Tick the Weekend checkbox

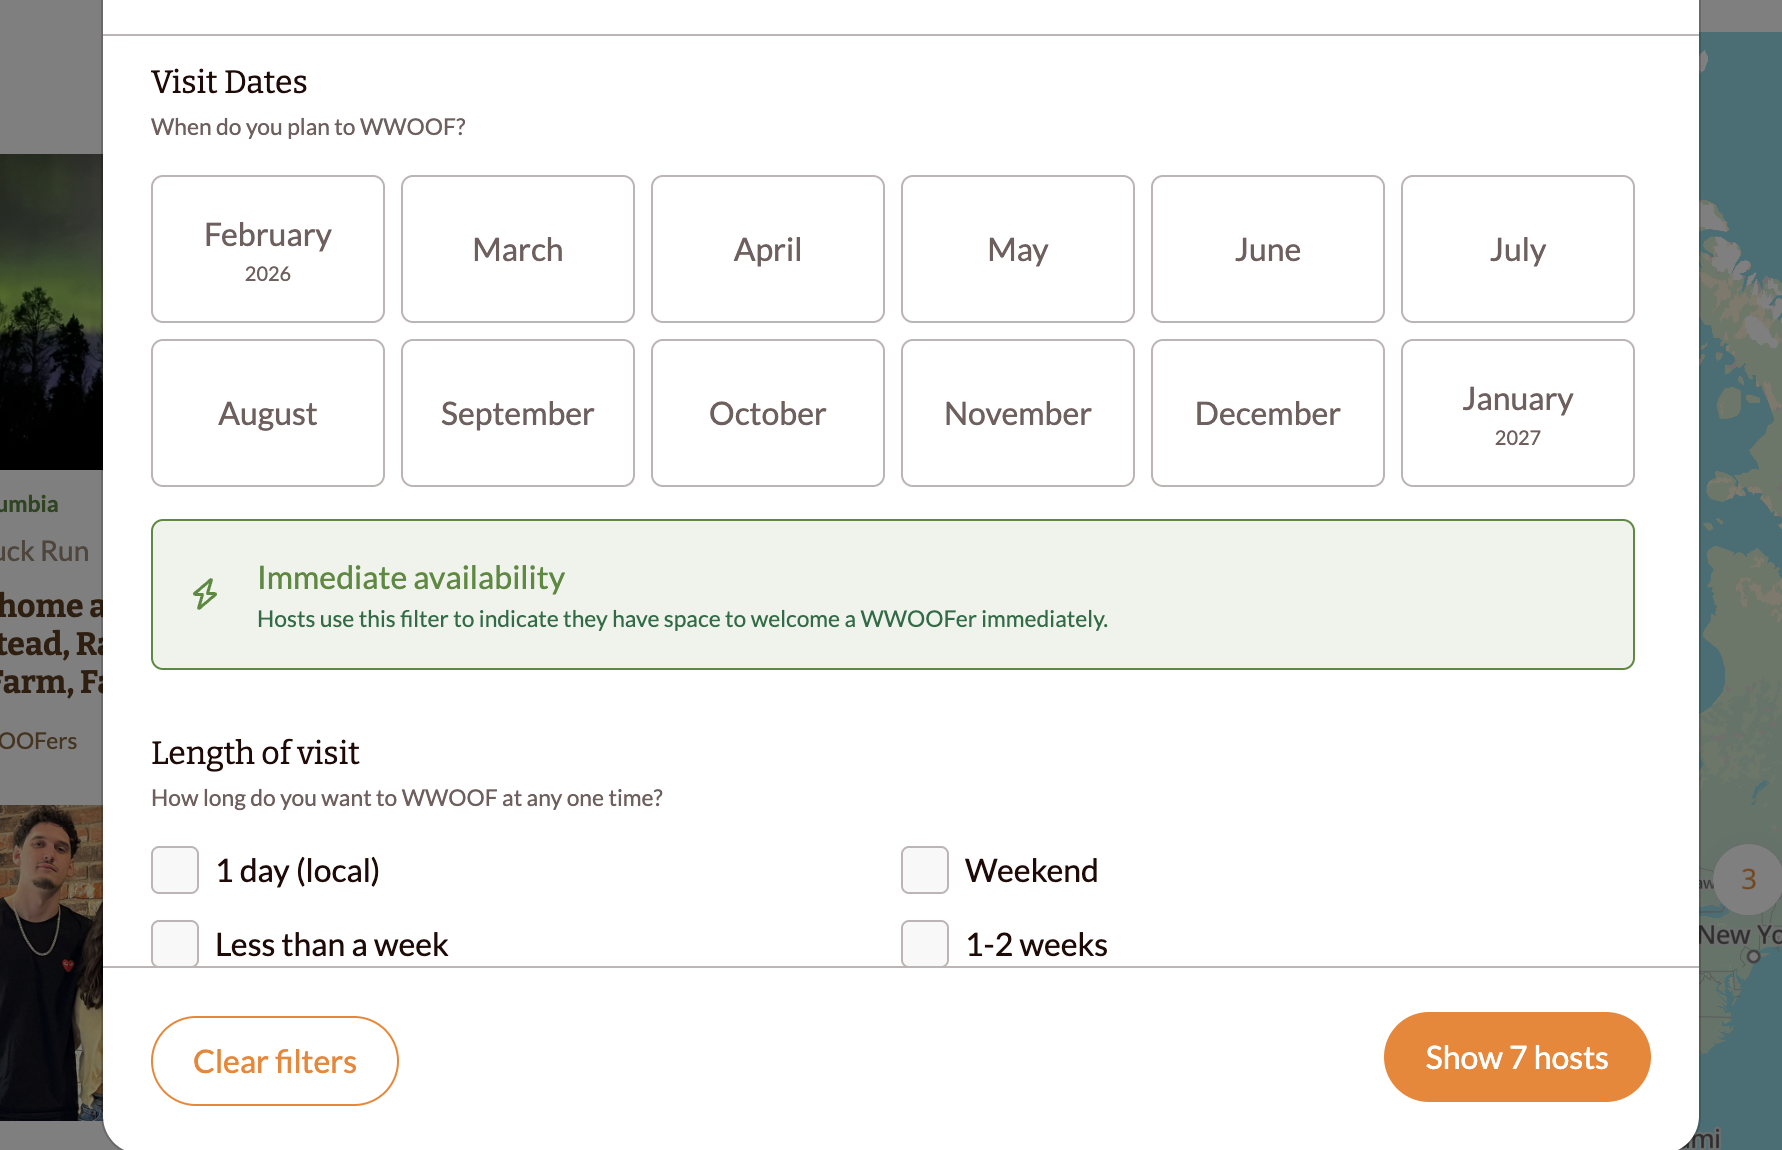pos(925,870)
